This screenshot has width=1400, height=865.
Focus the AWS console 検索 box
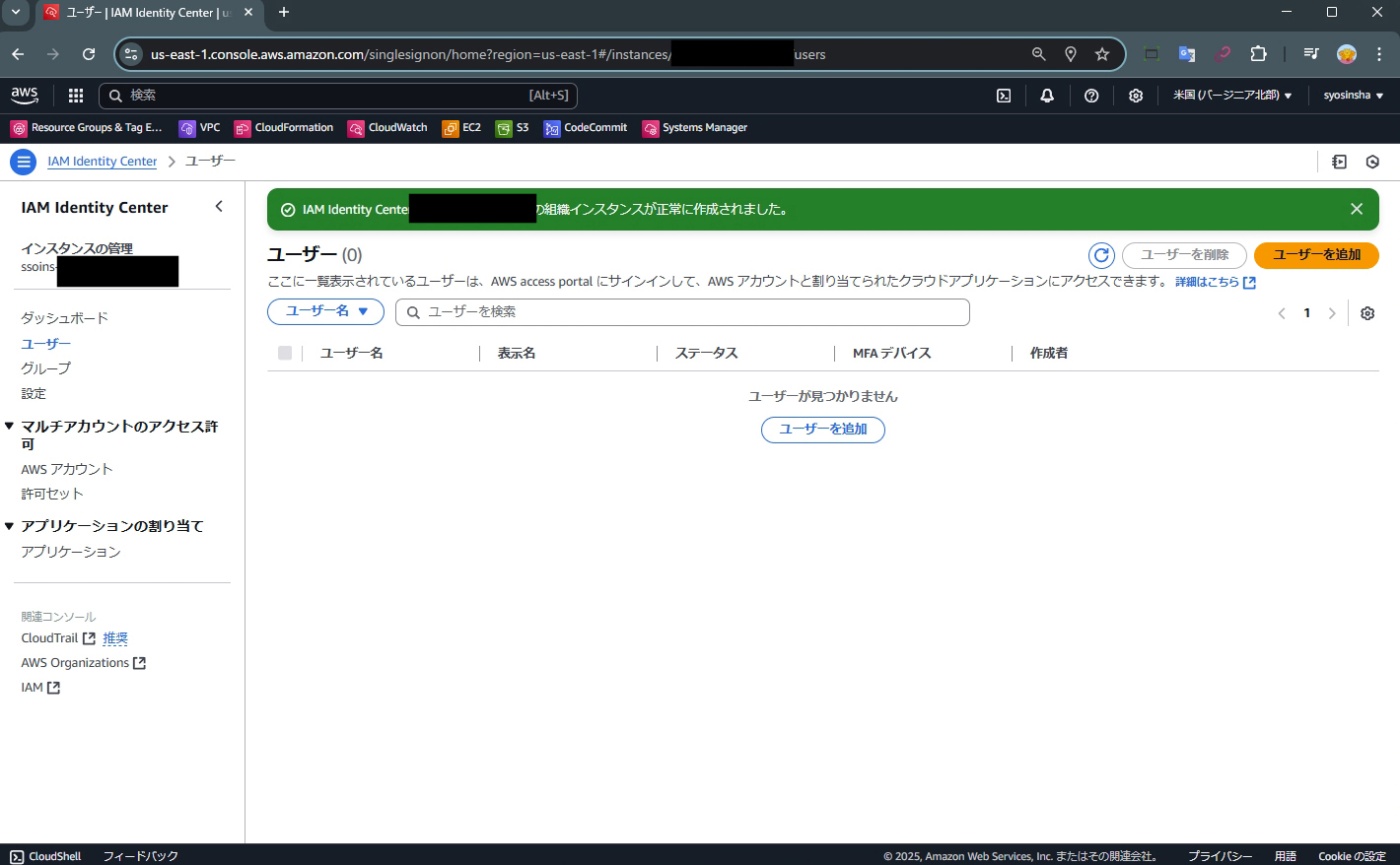[x=338, y=96]
